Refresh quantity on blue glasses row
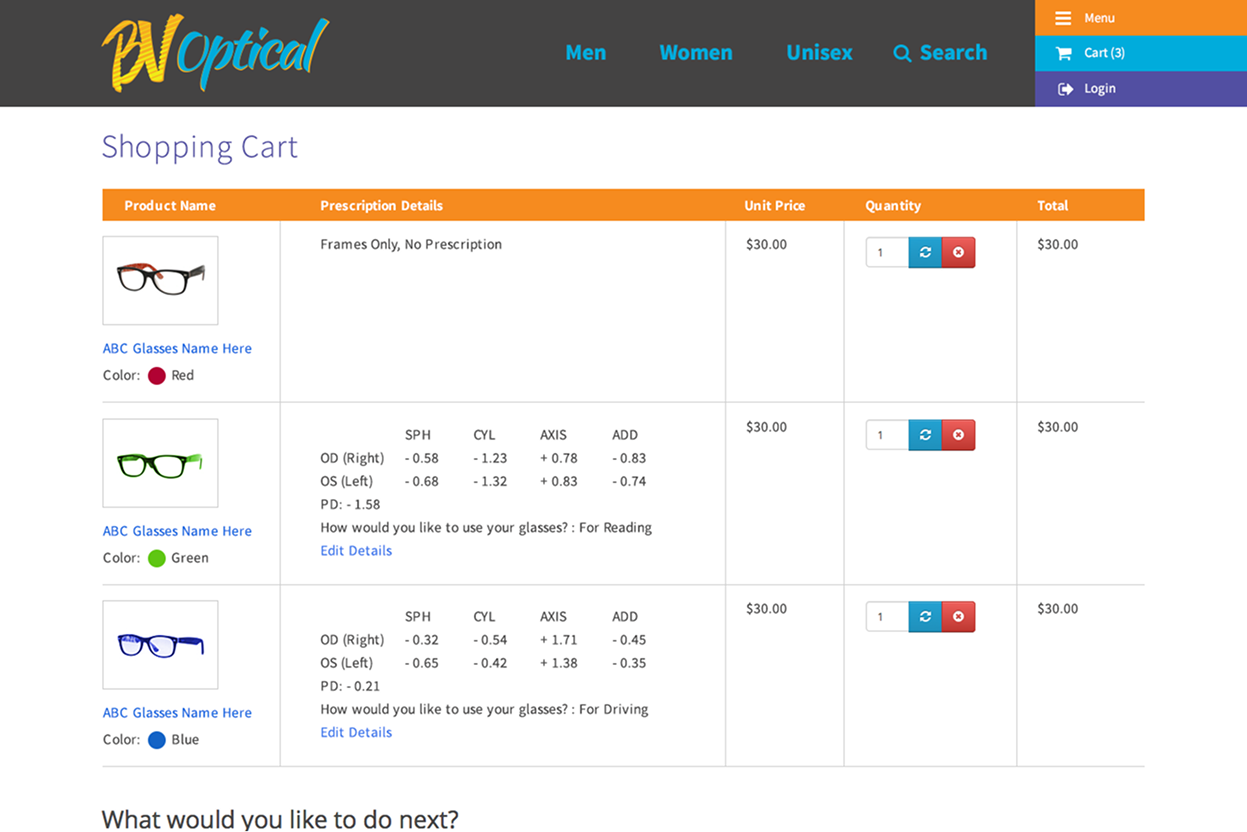The height and width of the screenshot is (832, 1247). [x=925, y=617]
